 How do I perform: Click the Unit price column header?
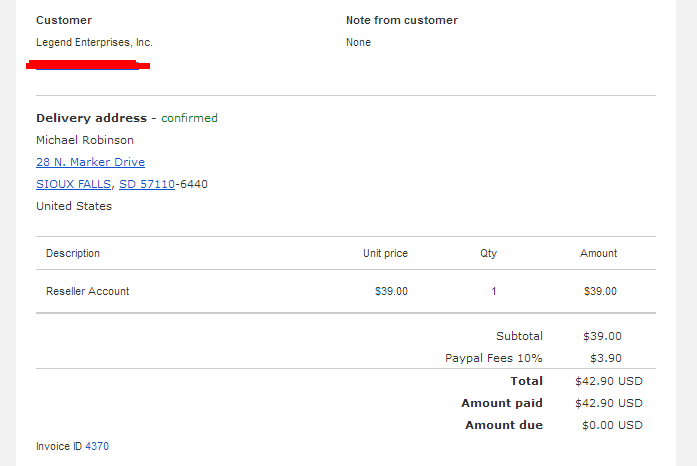[x=385, y=253]
